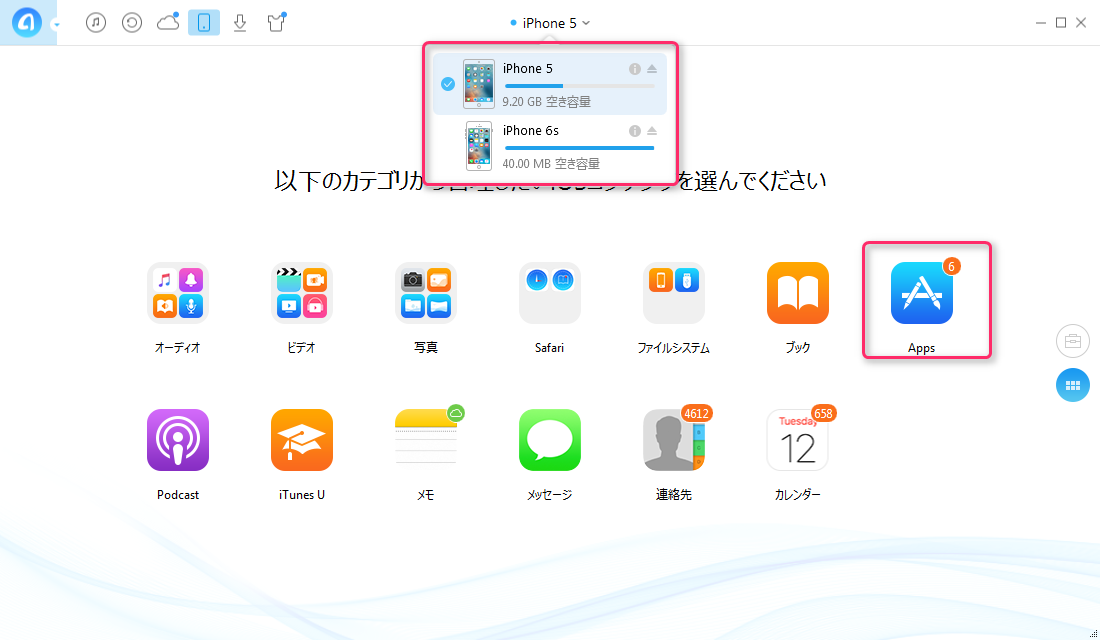Eject iPhone 5
Viewport: 1100px width, 640px height.
click(x=652, y=69)
